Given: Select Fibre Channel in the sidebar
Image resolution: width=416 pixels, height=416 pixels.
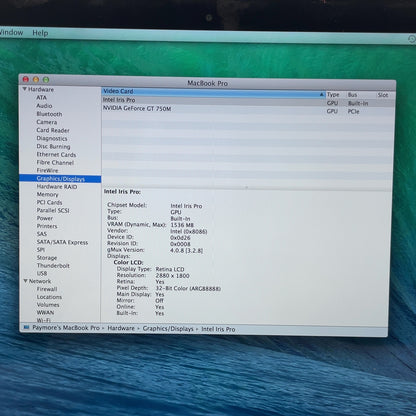Looking at the screenshot, I should pyautogui.click(x=55, y=163).
